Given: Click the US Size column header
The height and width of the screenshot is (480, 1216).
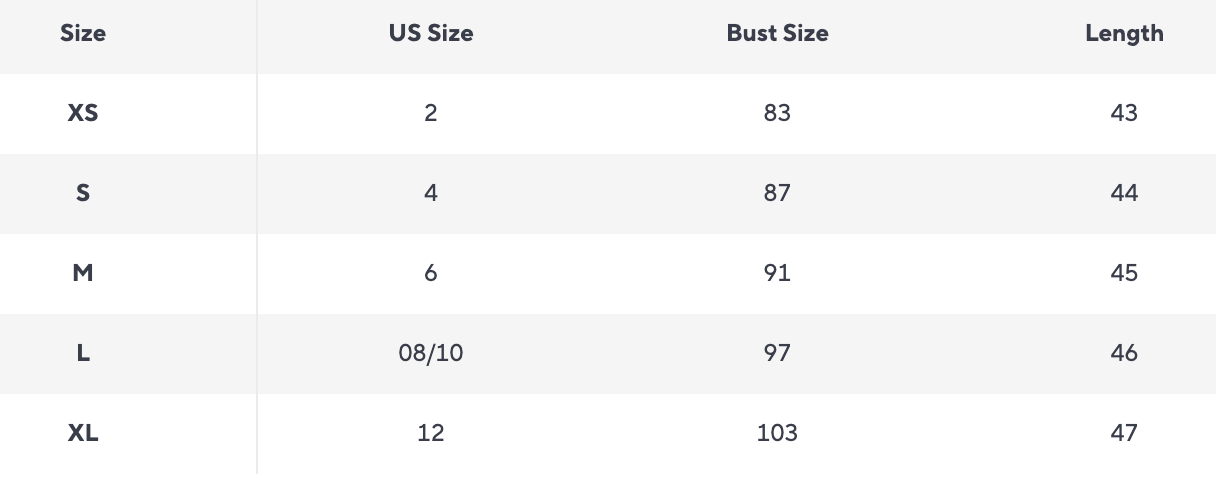Looking at the screenshot, I should 431,33.
